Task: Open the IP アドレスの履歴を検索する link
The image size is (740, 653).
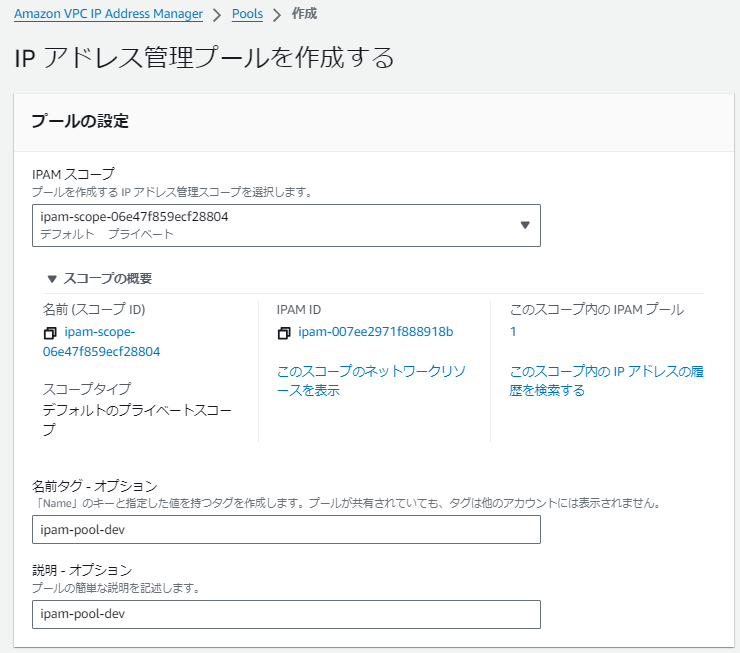Action: 606,381
